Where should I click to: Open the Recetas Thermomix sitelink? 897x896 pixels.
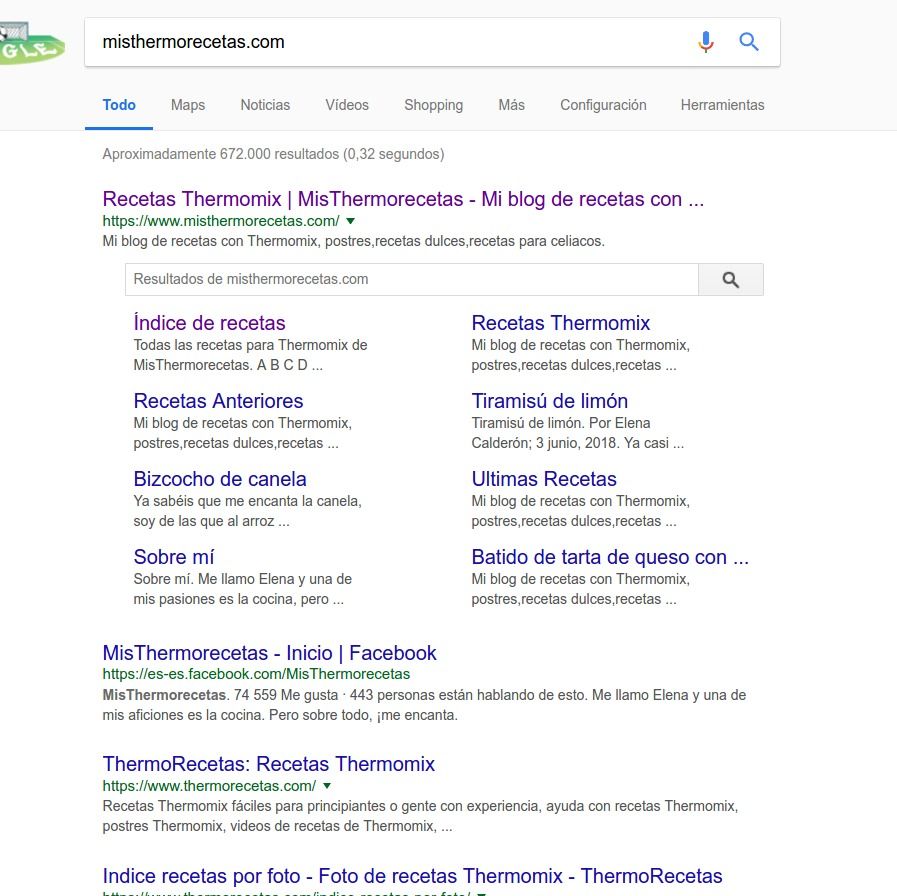(x=561, y=323)
